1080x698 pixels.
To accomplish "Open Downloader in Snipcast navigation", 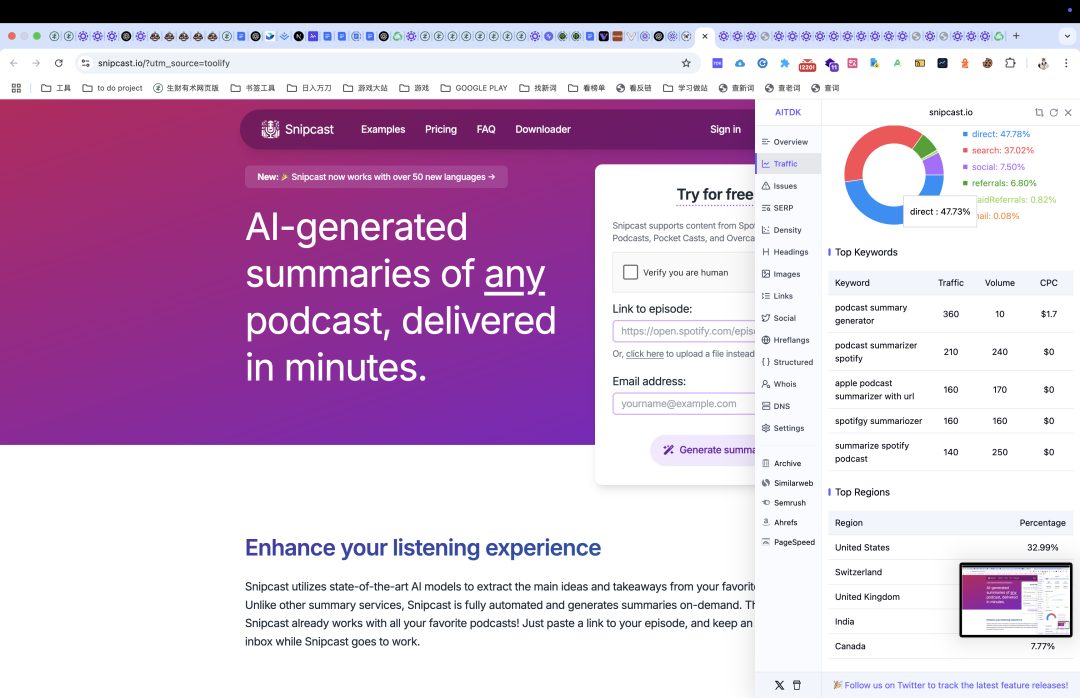I will [x=543, y=130].
